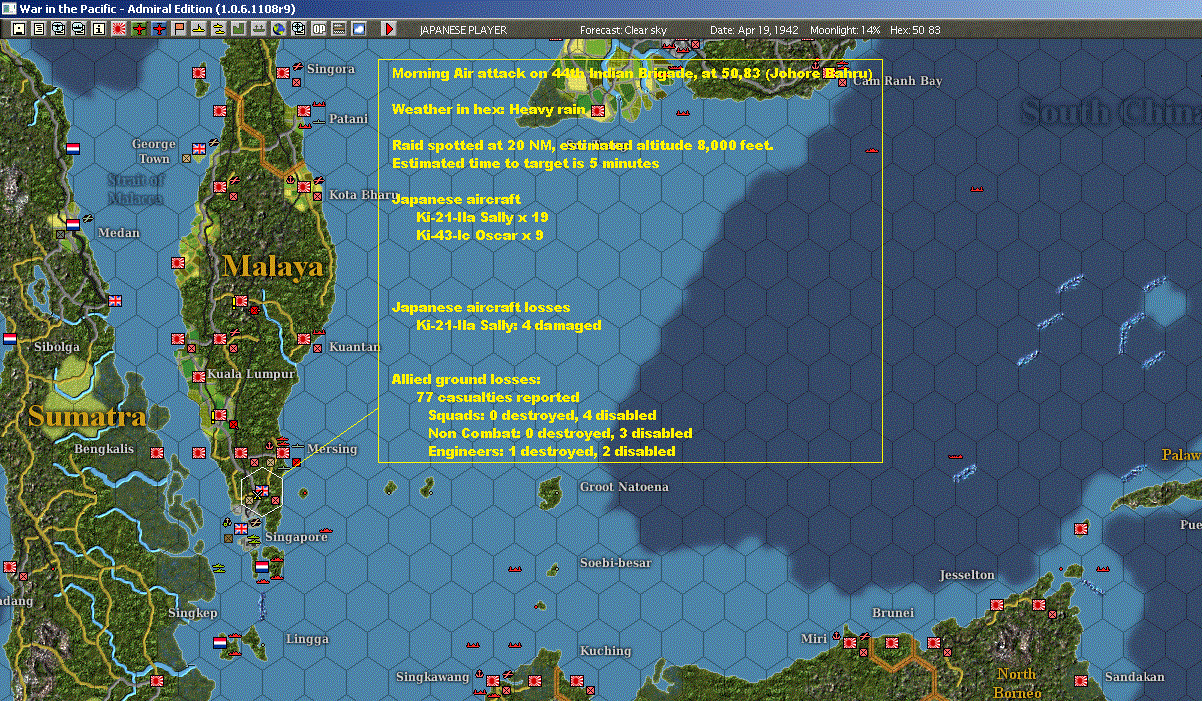The width and height of the screenshot is (1202, 701).
Task: Open the information 'i' toolbar icon
Action: coord(98,29)
